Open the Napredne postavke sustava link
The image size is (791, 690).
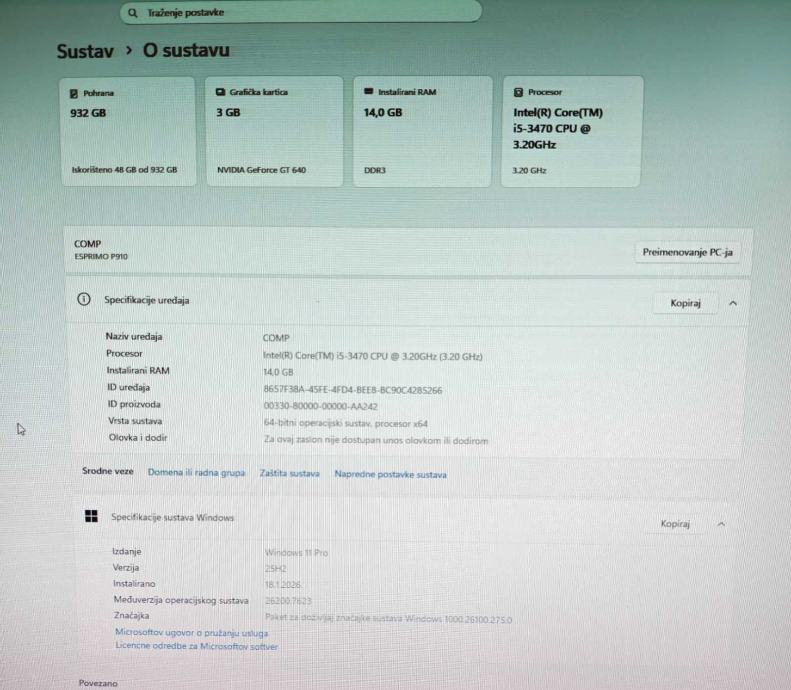click(390, 474)
